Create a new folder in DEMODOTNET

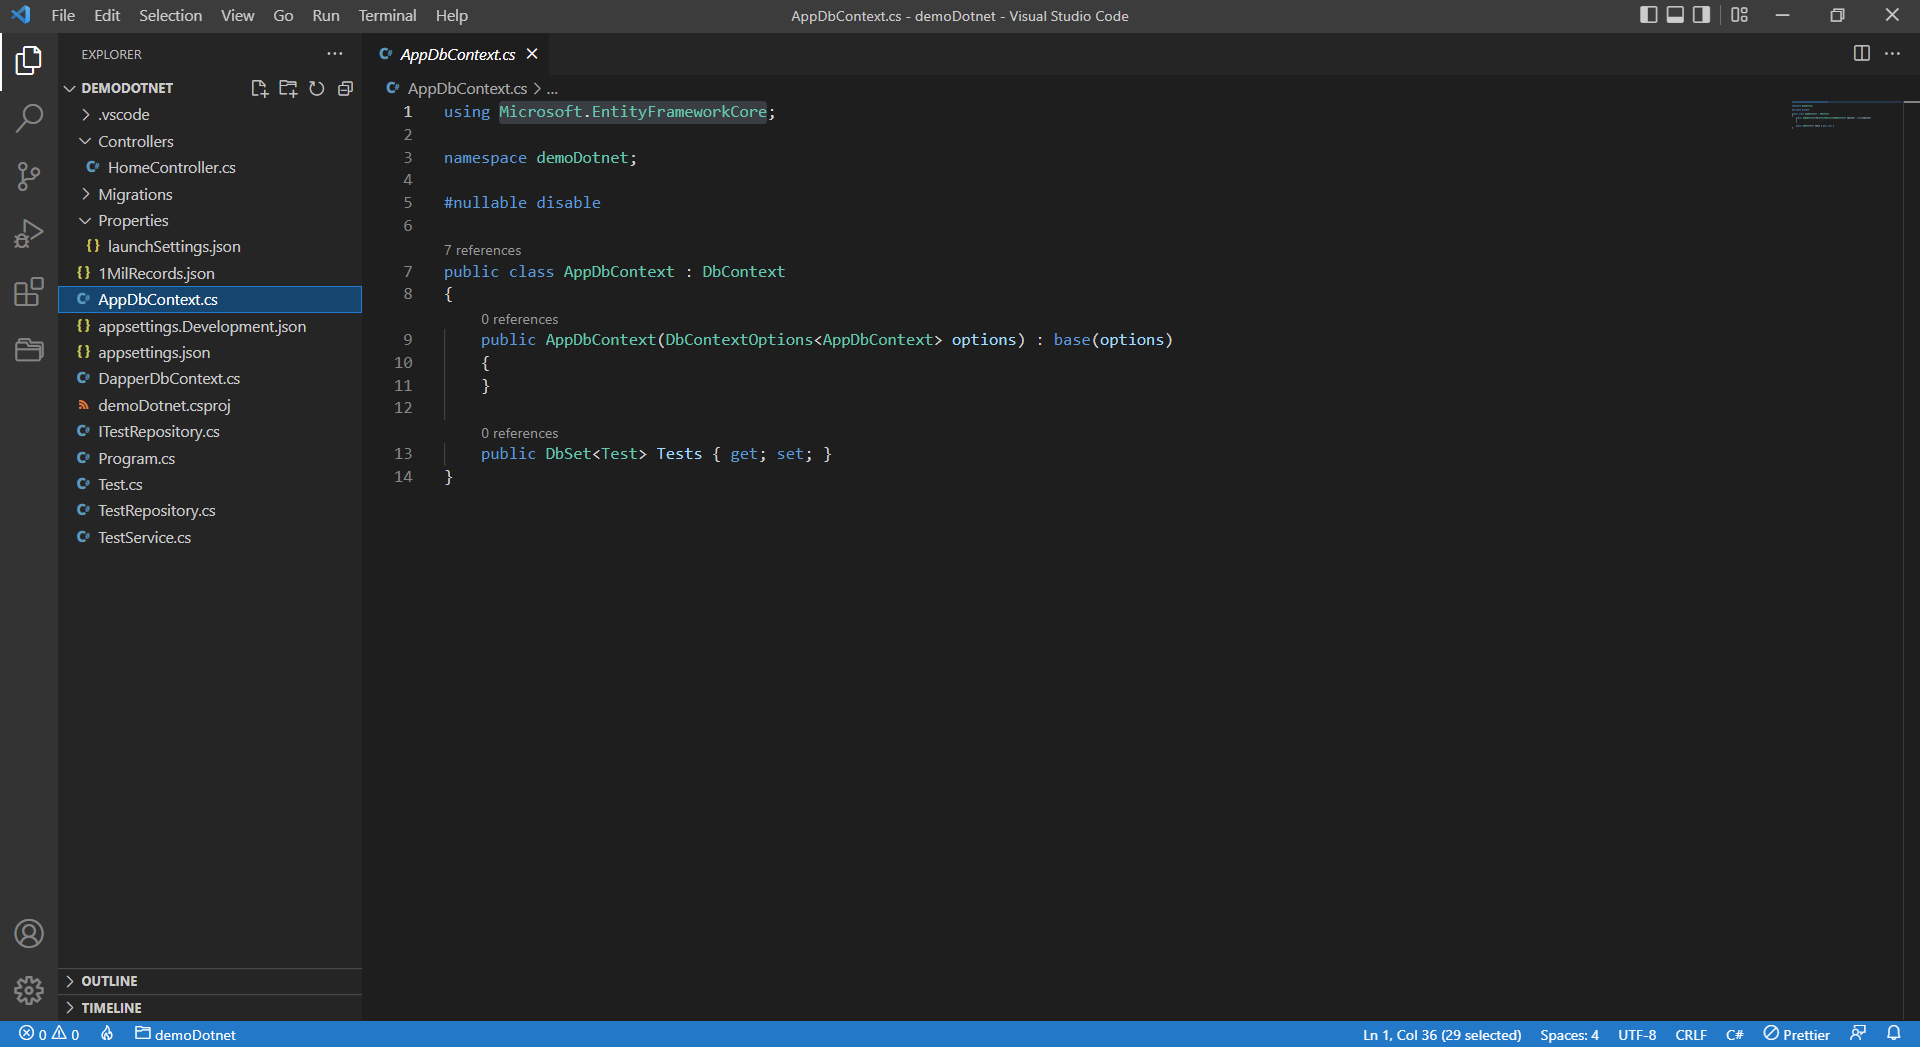coord(288,88)
